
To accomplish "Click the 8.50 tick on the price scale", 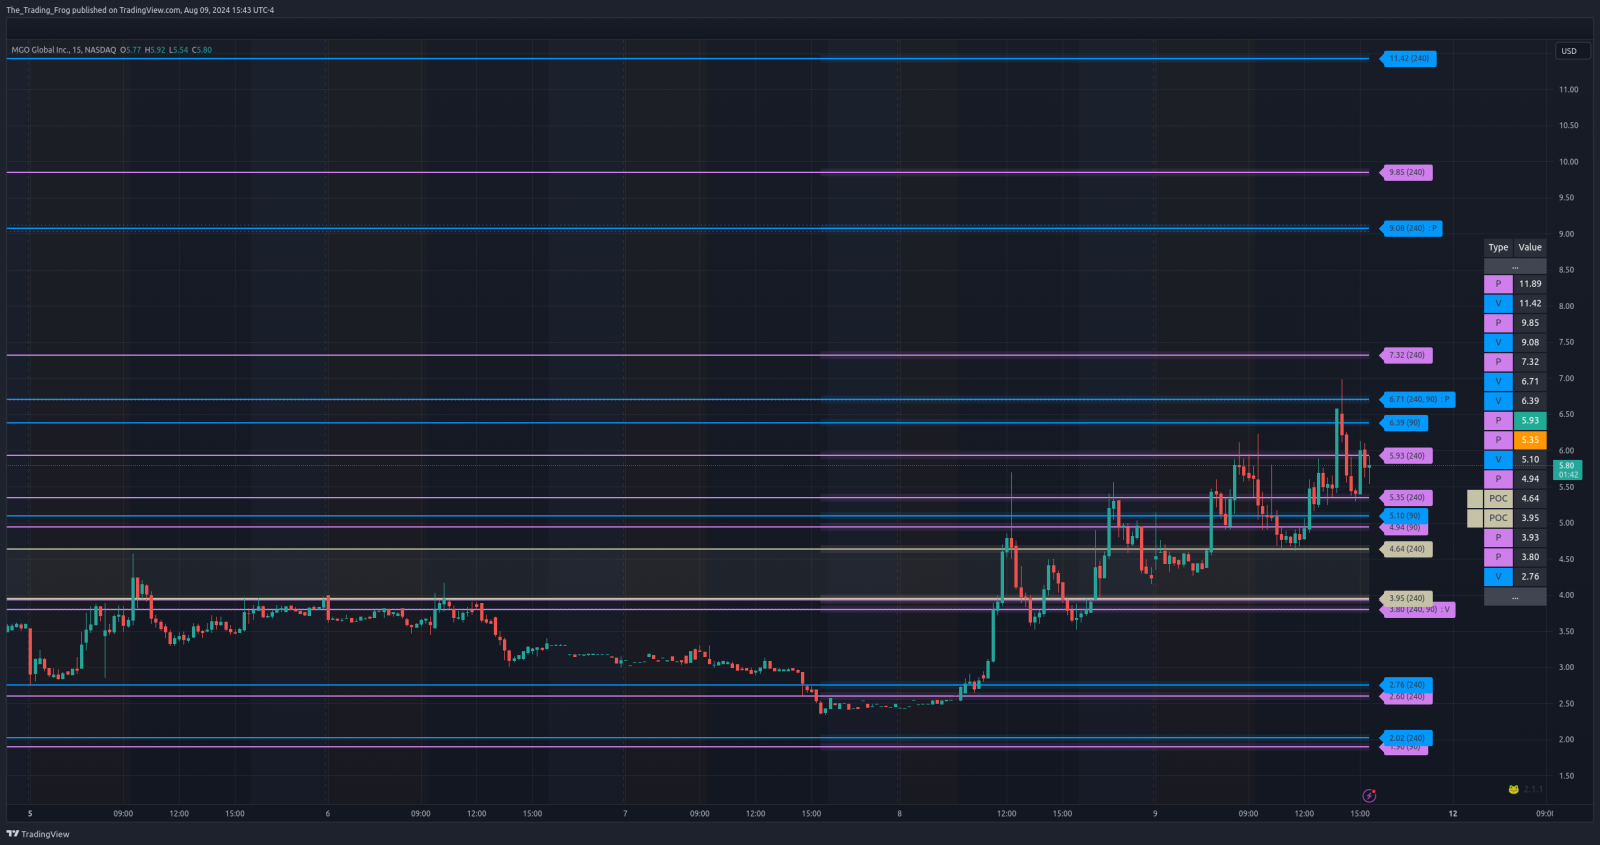I will pos(1566,270).
